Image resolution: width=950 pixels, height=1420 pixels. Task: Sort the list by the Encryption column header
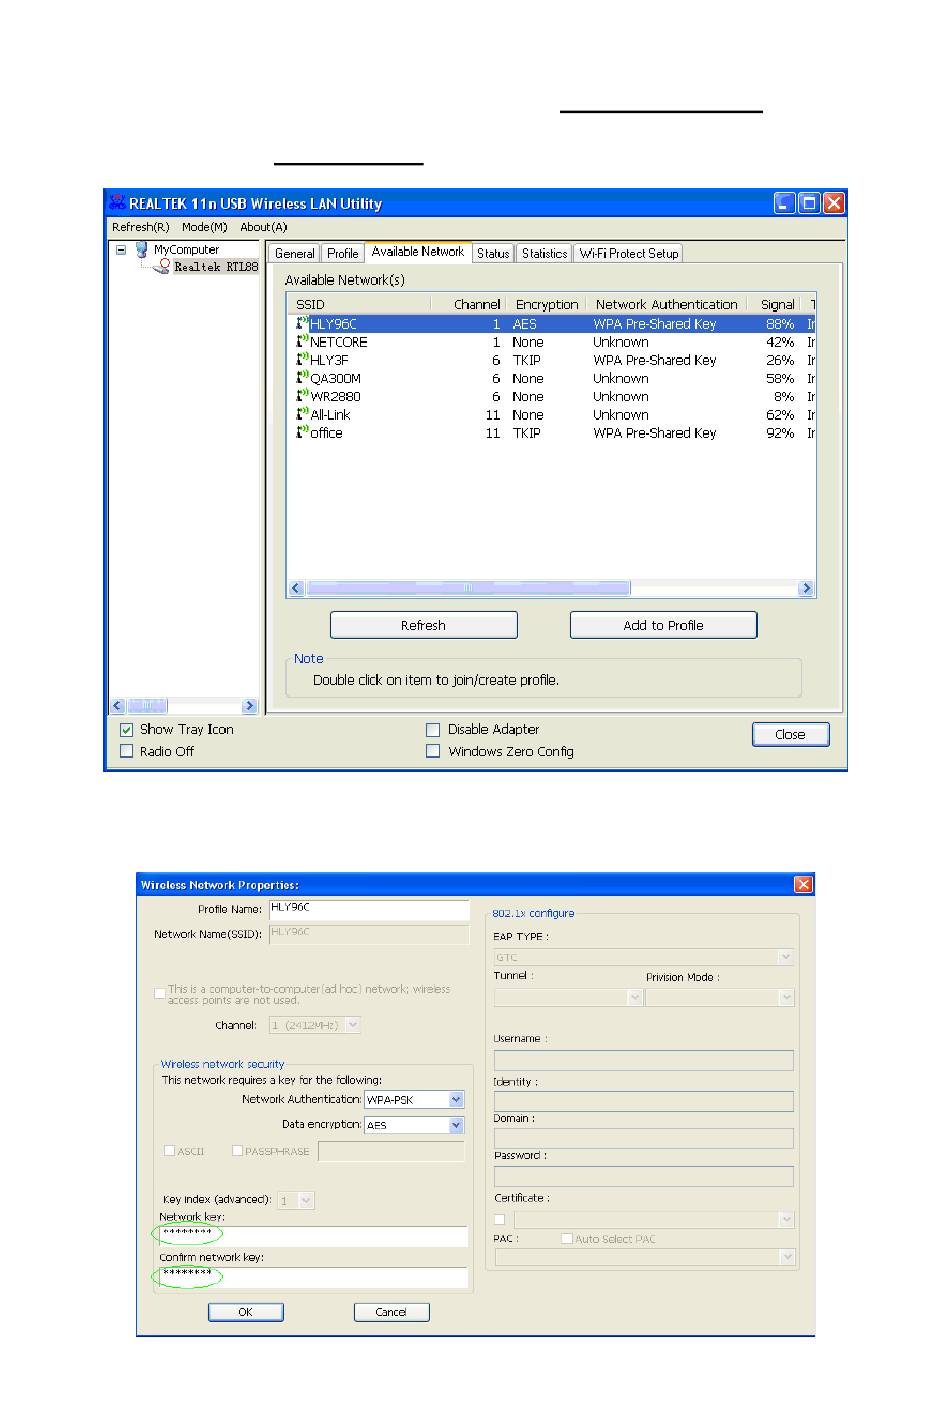[546, 304]
